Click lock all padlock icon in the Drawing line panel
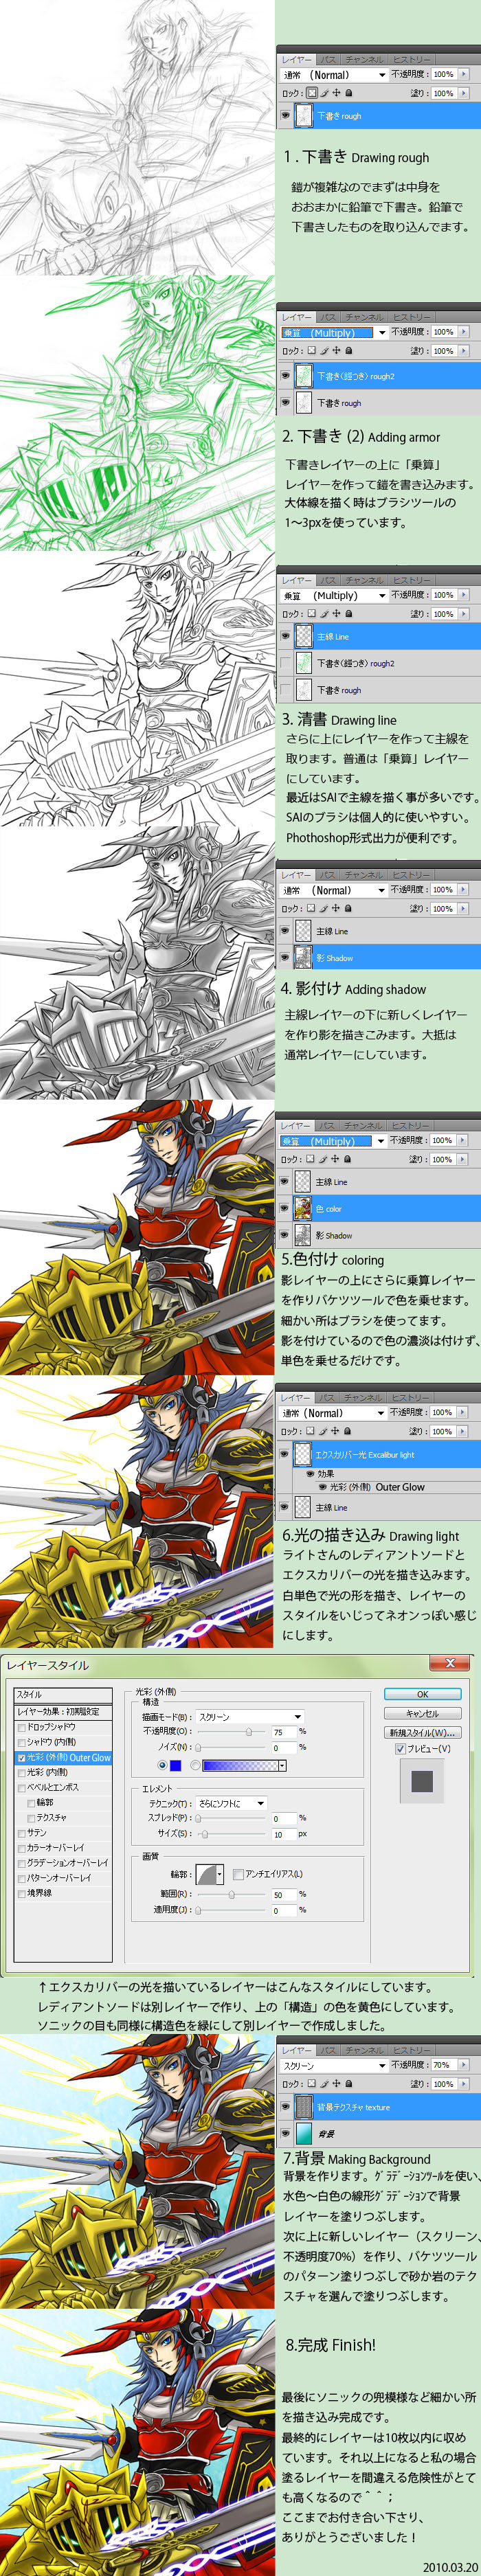 coord(348,614)
